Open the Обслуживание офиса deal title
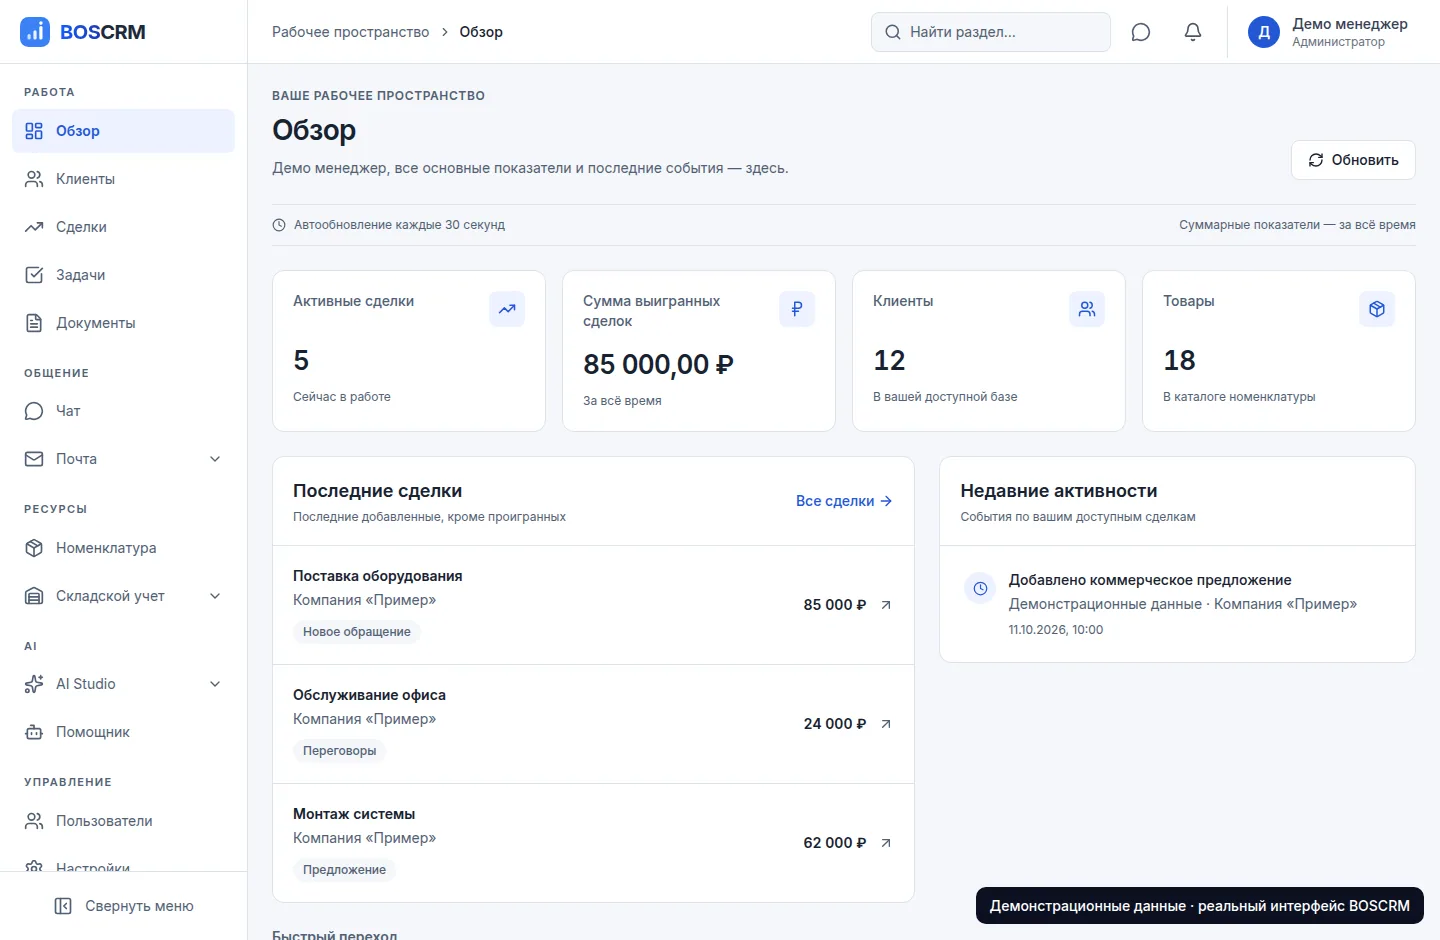Image resolution: width=1440 pixels, height=940 pixels. (369, 695)
